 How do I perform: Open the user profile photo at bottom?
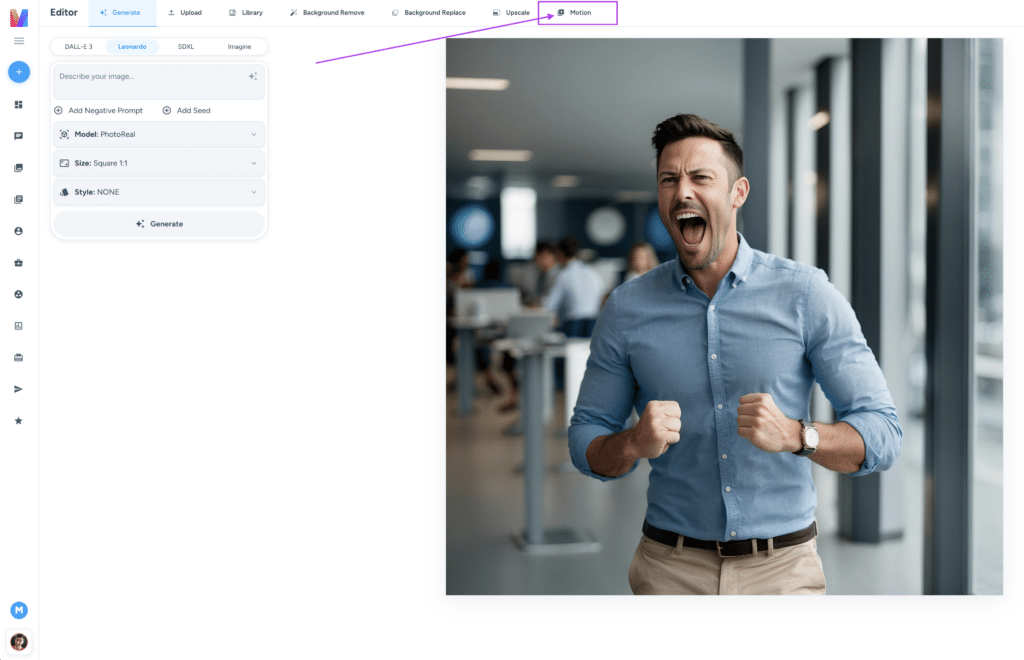pyautogui.click(x=19, y=642)
